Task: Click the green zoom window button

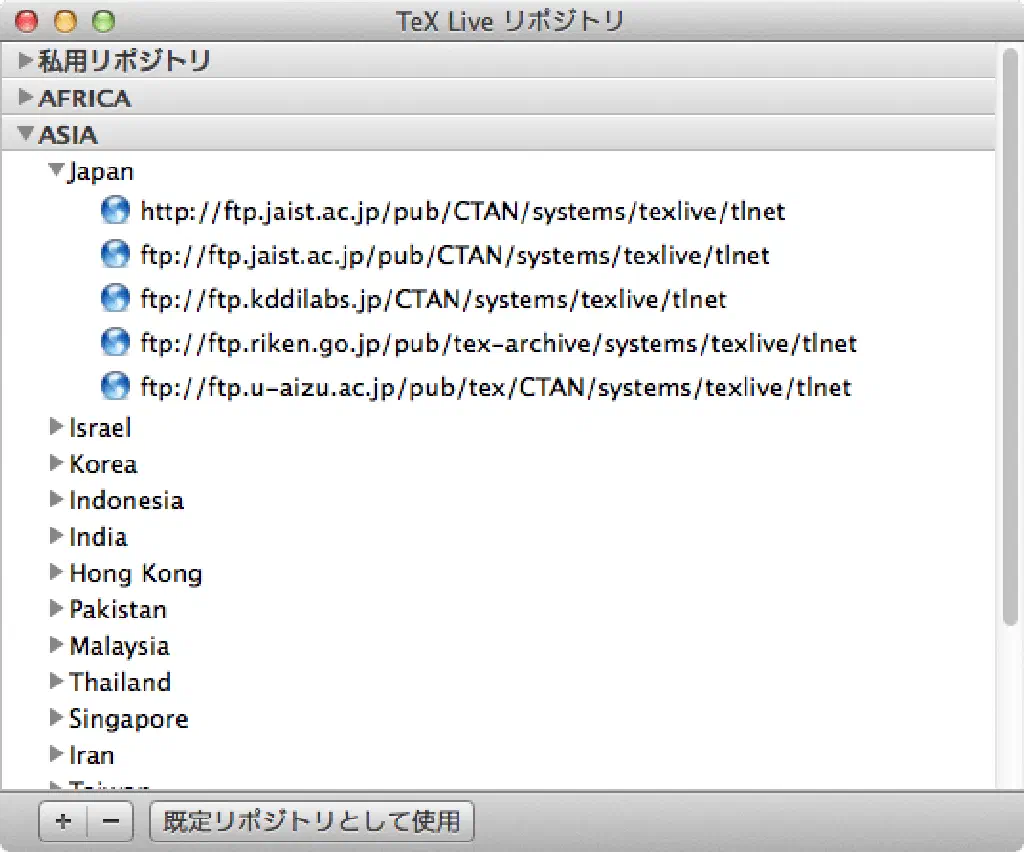Action: click(103, 20)
